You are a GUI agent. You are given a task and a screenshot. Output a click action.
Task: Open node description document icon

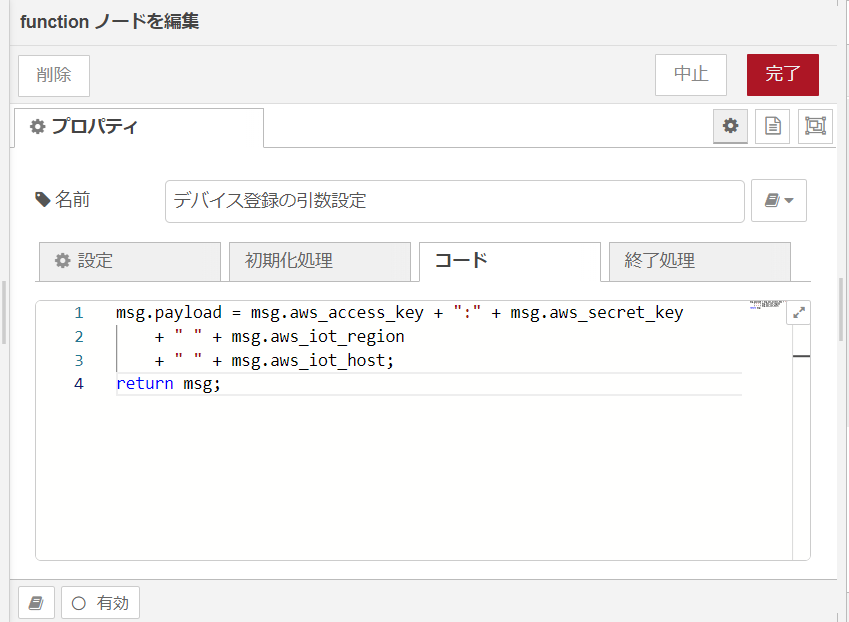(x=773, y=126)
